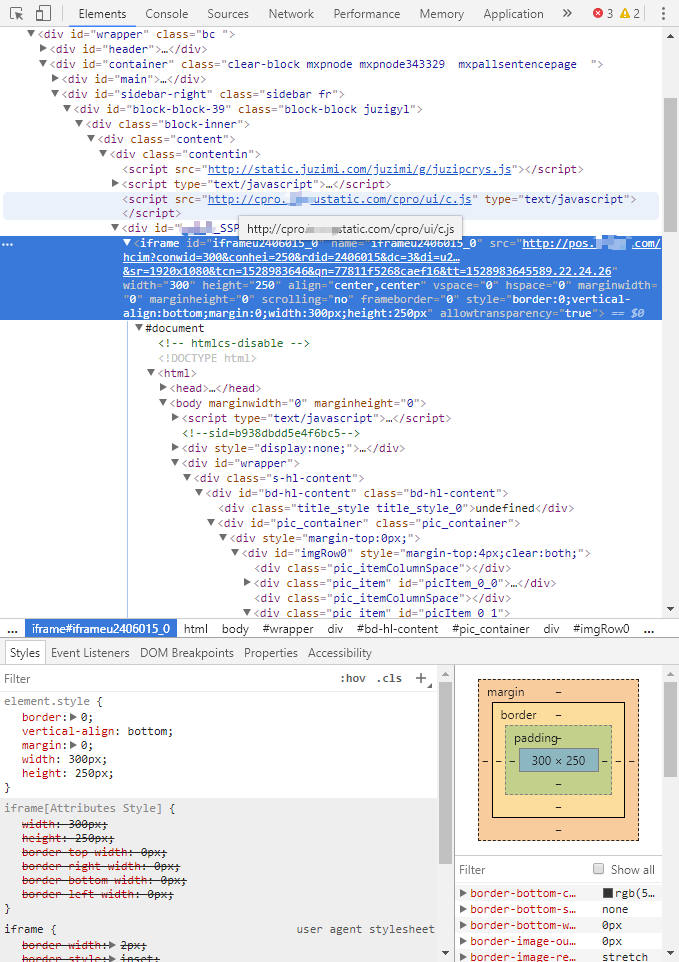
Task: Click the yellow warning count icon
Action: (625, 14)
